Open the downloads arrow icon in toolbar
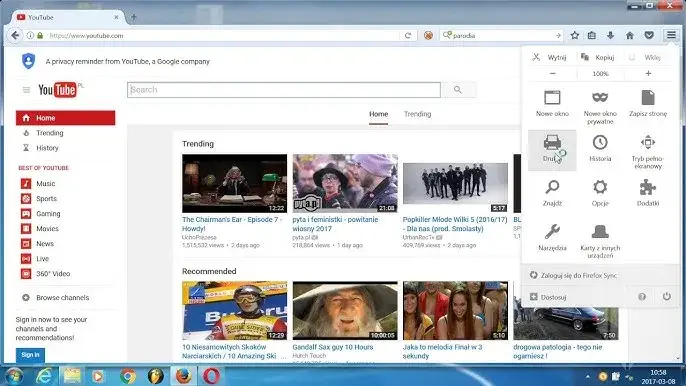 coord(610,35)
